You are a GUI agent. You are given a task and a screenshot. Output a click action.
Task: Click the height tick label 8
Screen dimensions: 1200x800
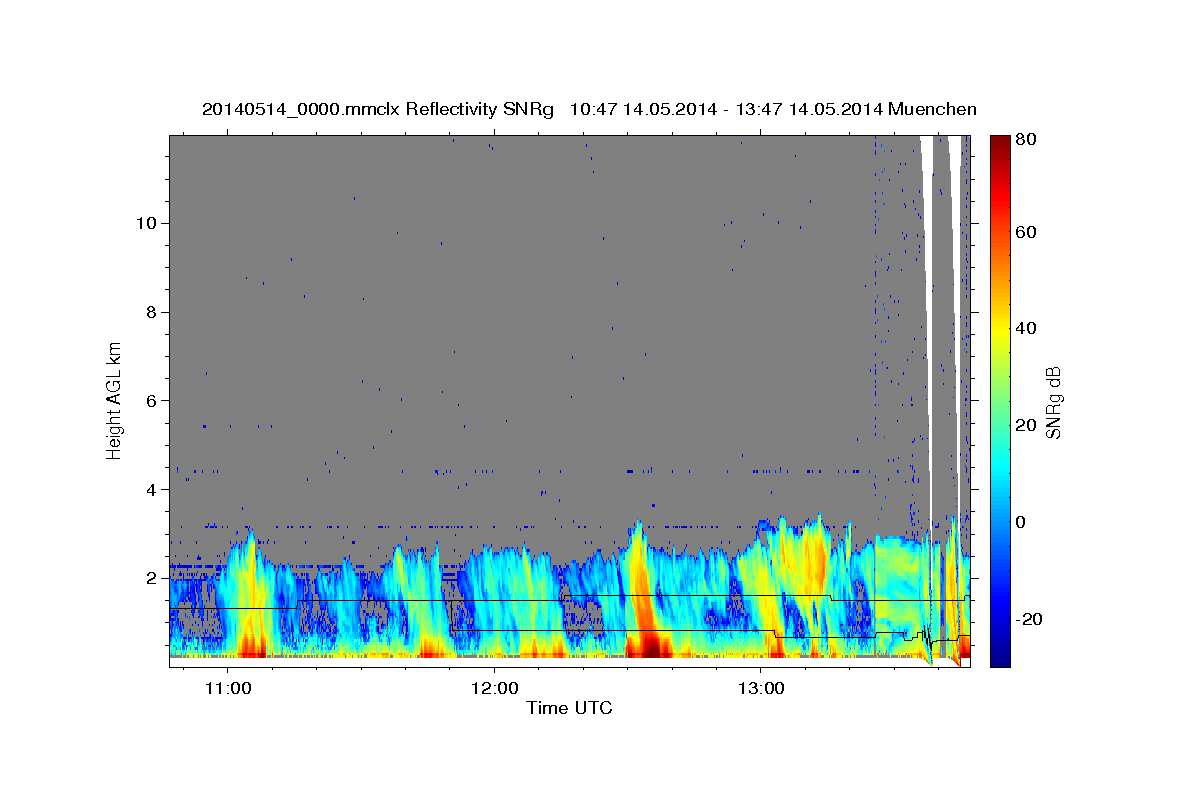[x=153, y=312]
